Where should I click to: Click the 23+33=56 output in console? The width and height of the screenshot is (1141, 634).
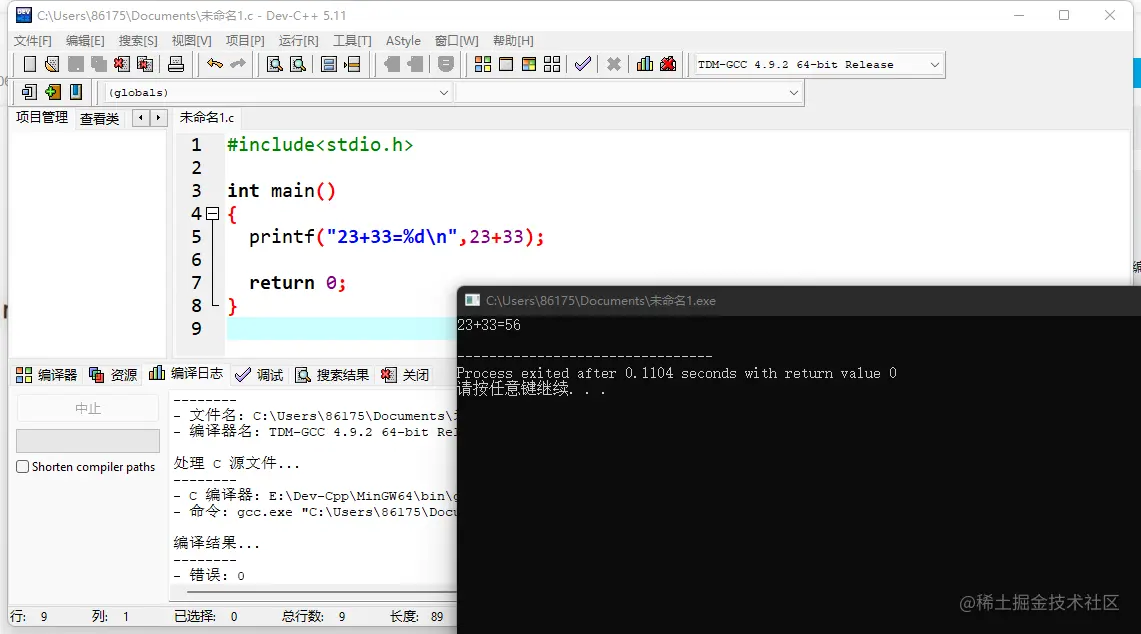(489, 325)
